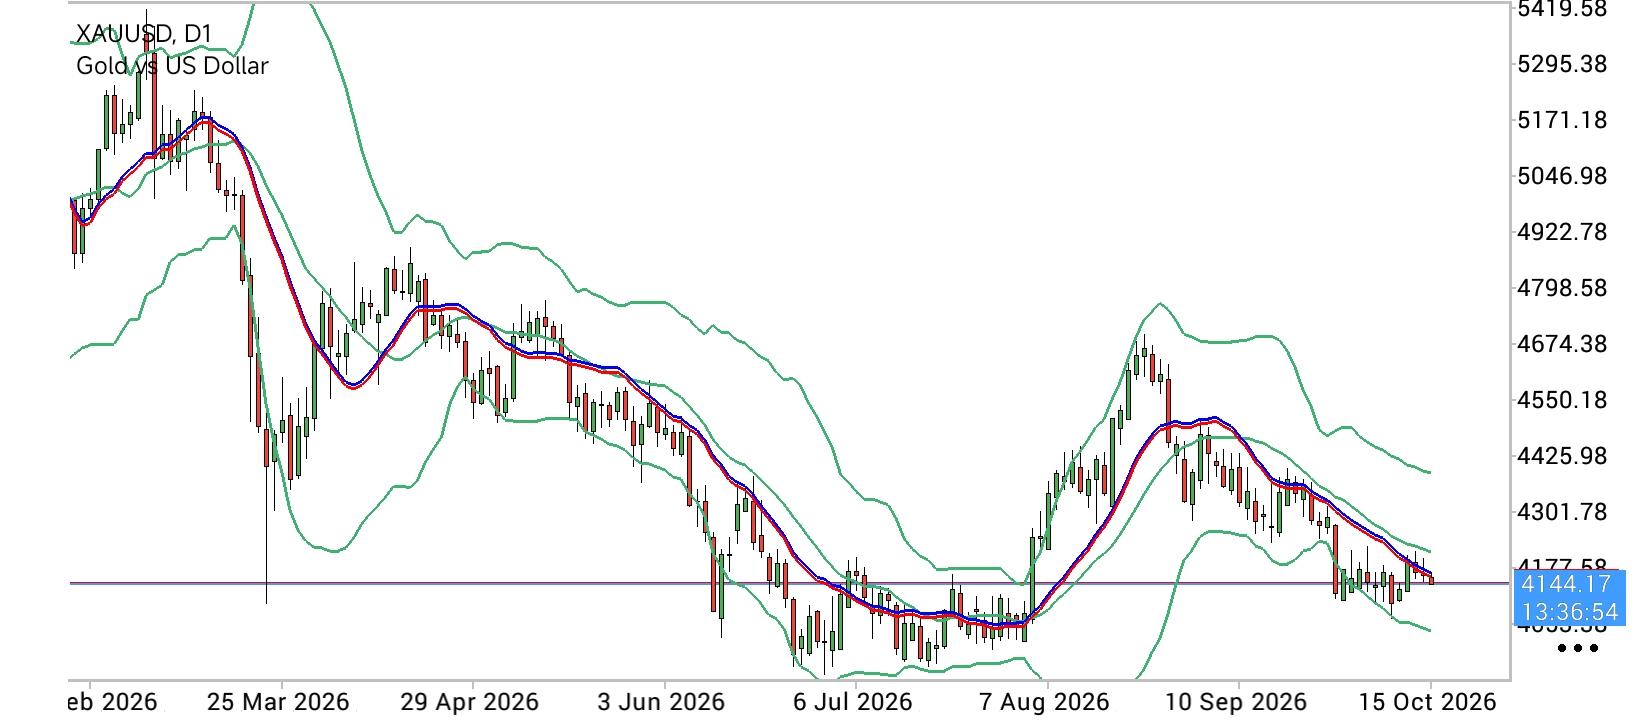Select the XAUUSD, D1 symbol label
The height and width of the screenshot is (720, 1640).
click(x=144, y=34)
